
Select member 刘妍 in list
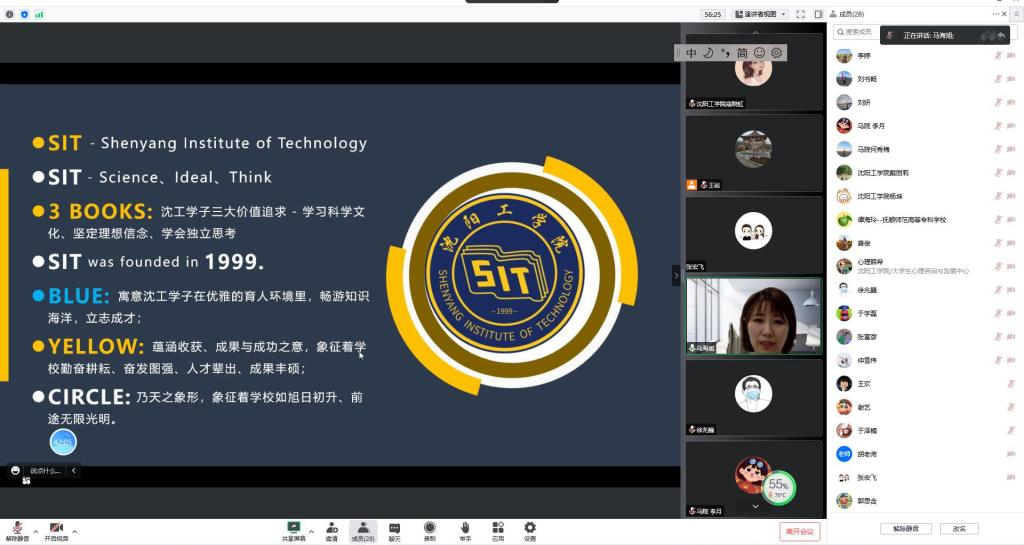(926, 102)
